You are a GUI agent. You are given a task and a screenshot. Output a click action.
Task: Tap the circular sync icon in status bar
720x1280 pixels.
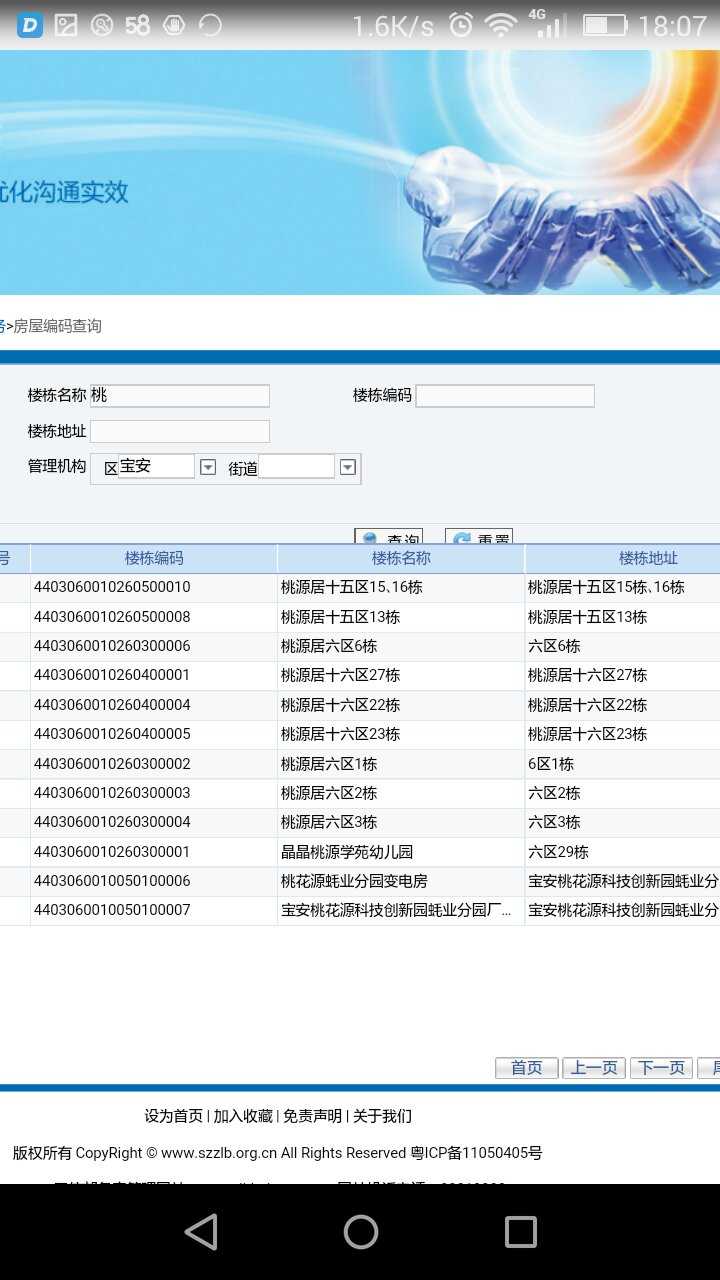(210, 25)
